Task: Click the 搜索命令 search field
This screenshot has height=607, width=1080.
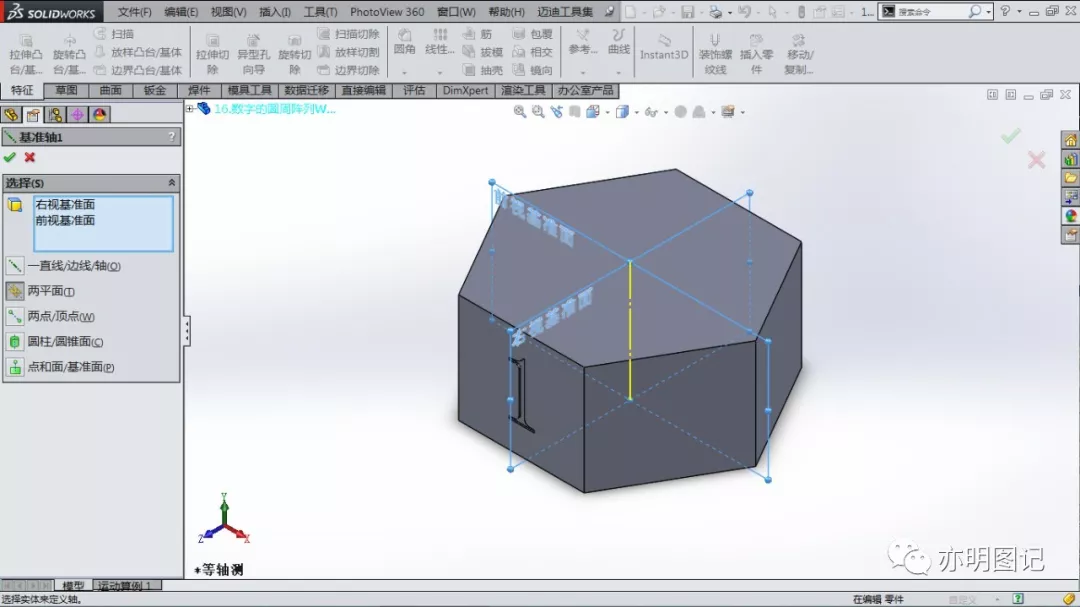Action: tap(931, 12)
